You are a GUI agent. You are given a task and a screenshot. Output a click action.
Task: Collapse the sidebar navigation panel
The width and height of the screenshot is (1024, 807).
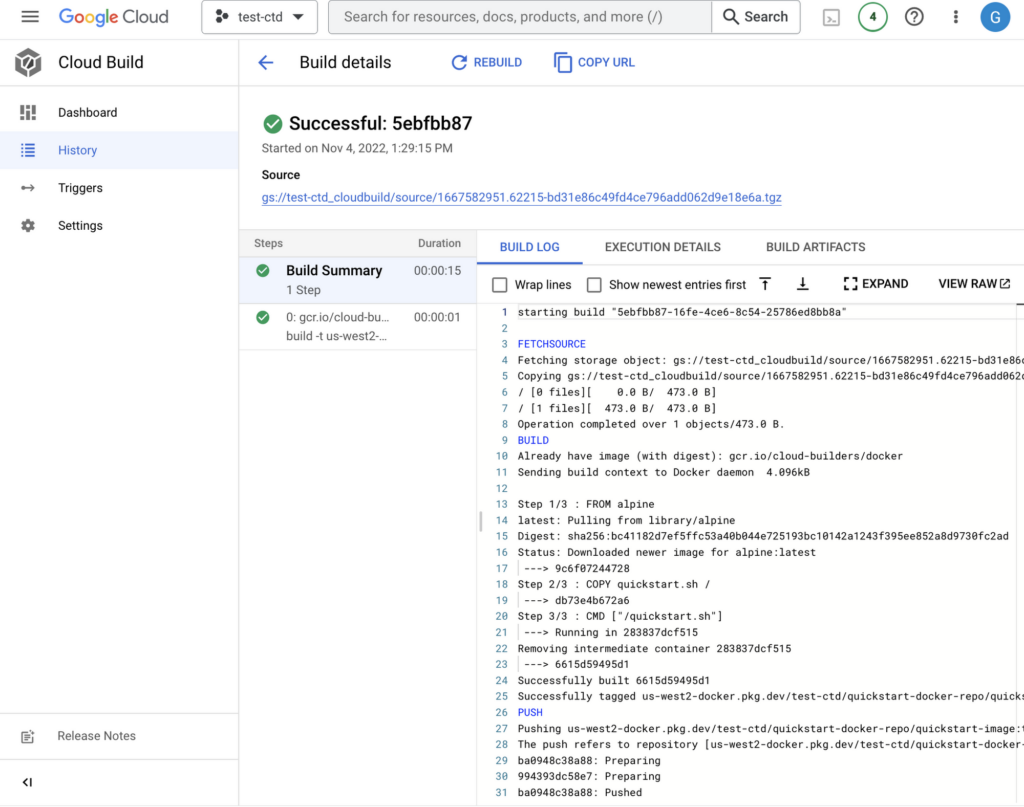(27, 782)
